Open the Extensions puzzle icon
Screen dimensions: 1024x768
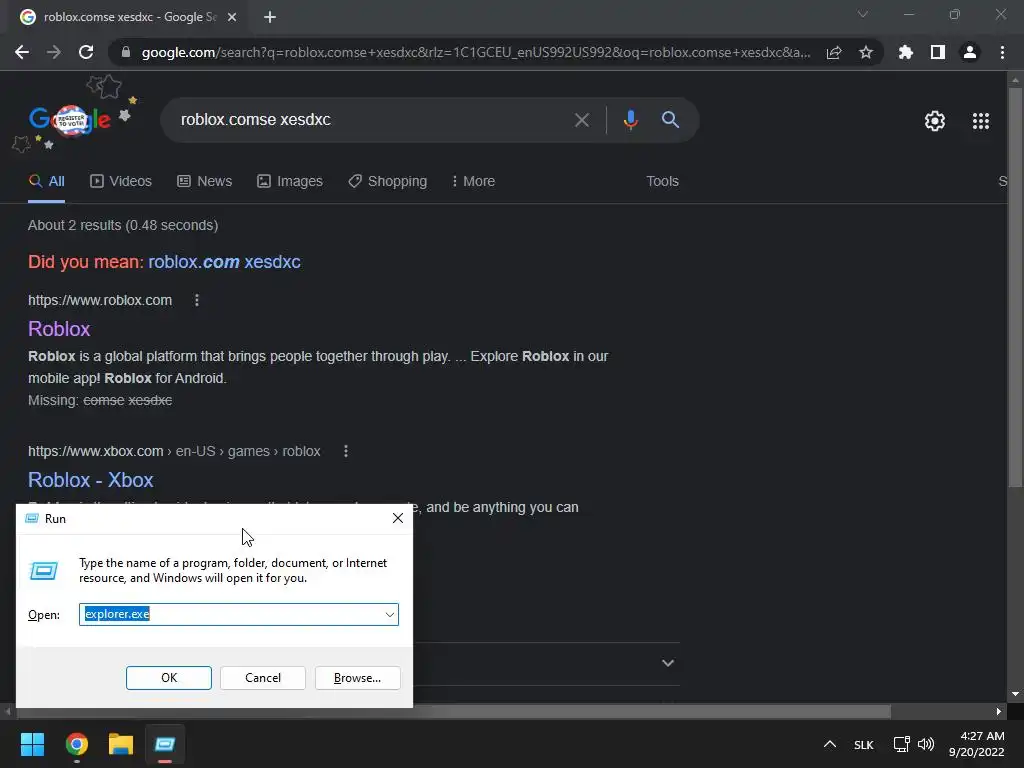coord(905,52)
